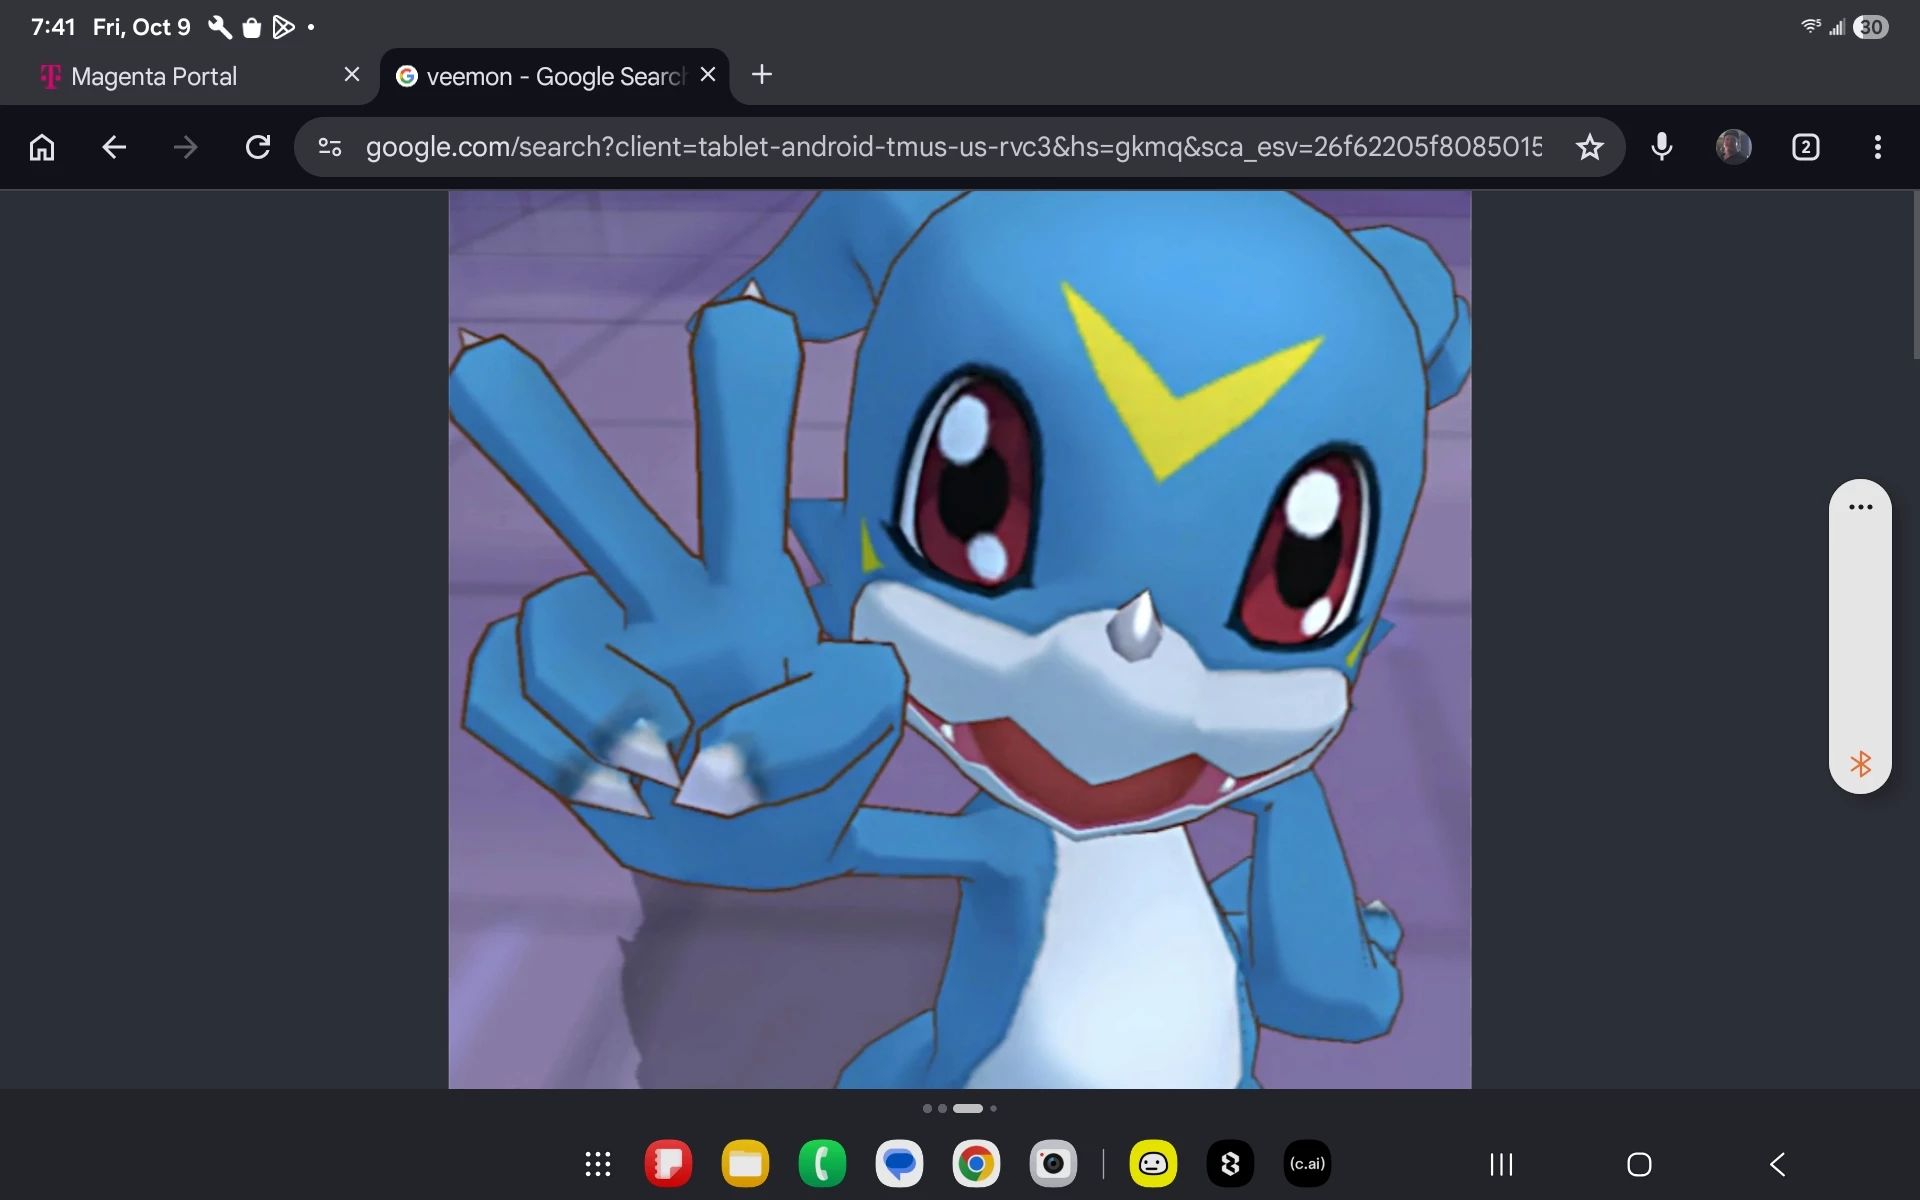Close the veemon Google Search tab
Image resolution: width=1920 pixels, height=1200 pixels.
pos(708,75)
